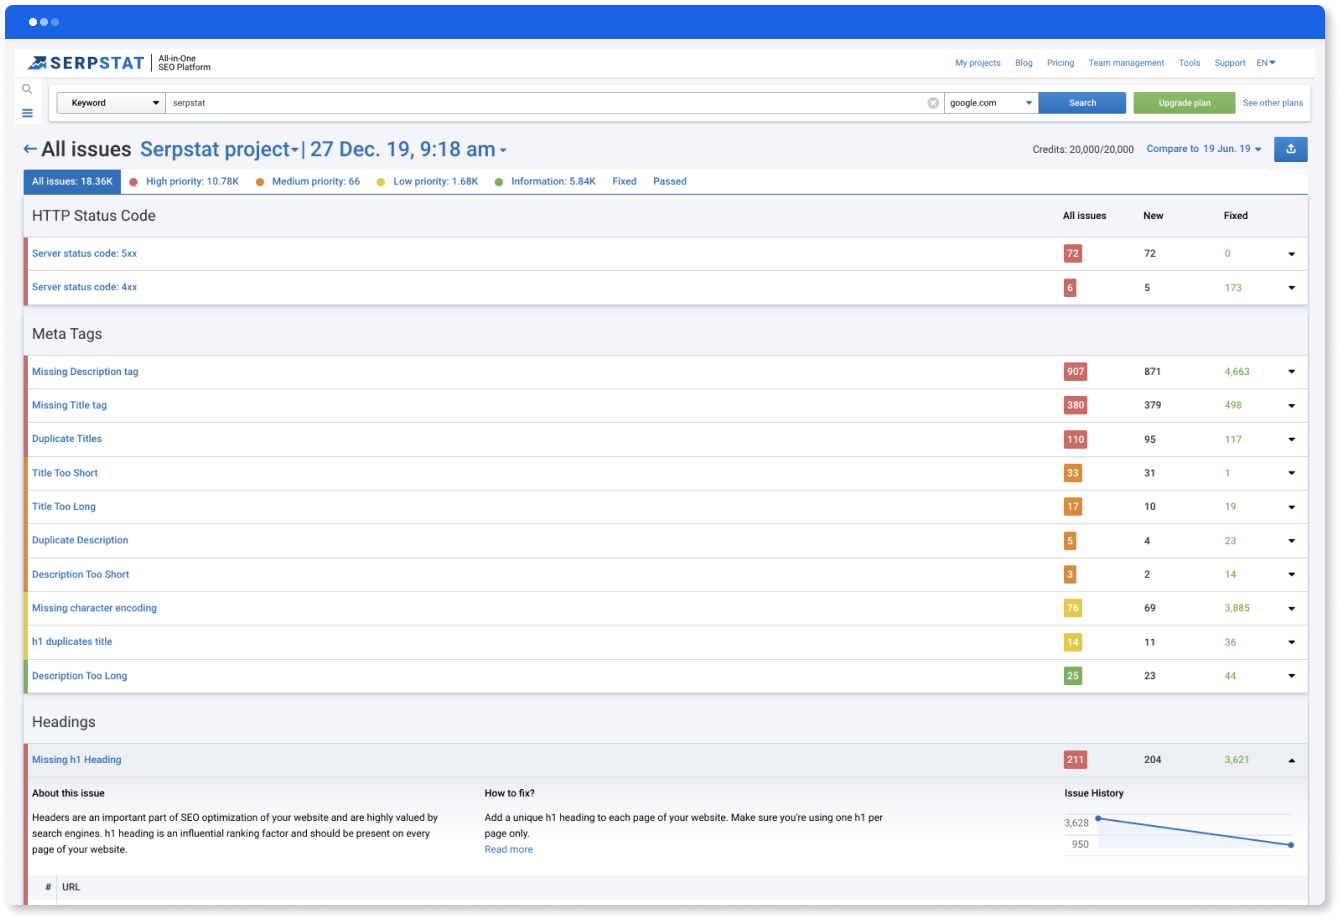The height and width of the screenshot is (920, 1340).
Task: Open the Missing h1 Heading issue link
Action: [77, 760]
